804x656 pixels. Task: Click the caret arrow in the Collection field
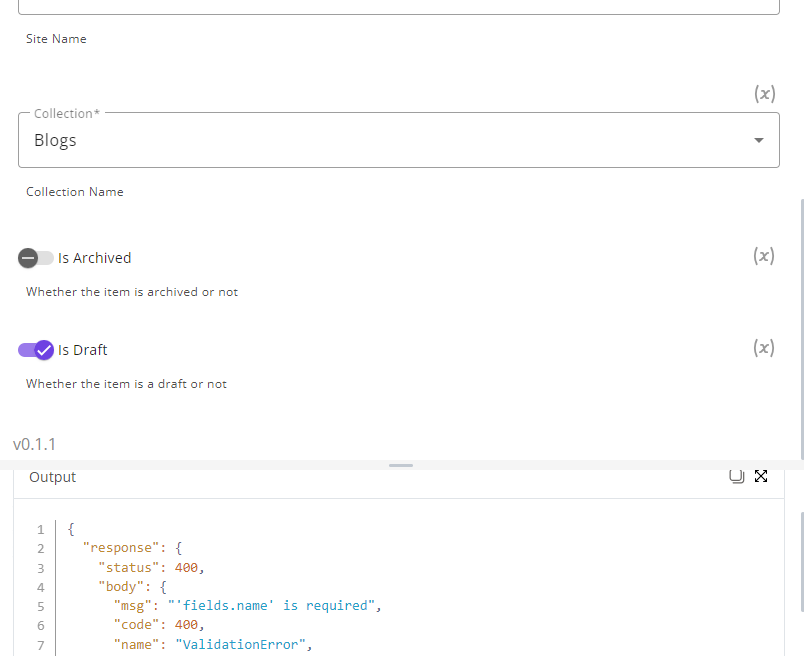(759, 140)
